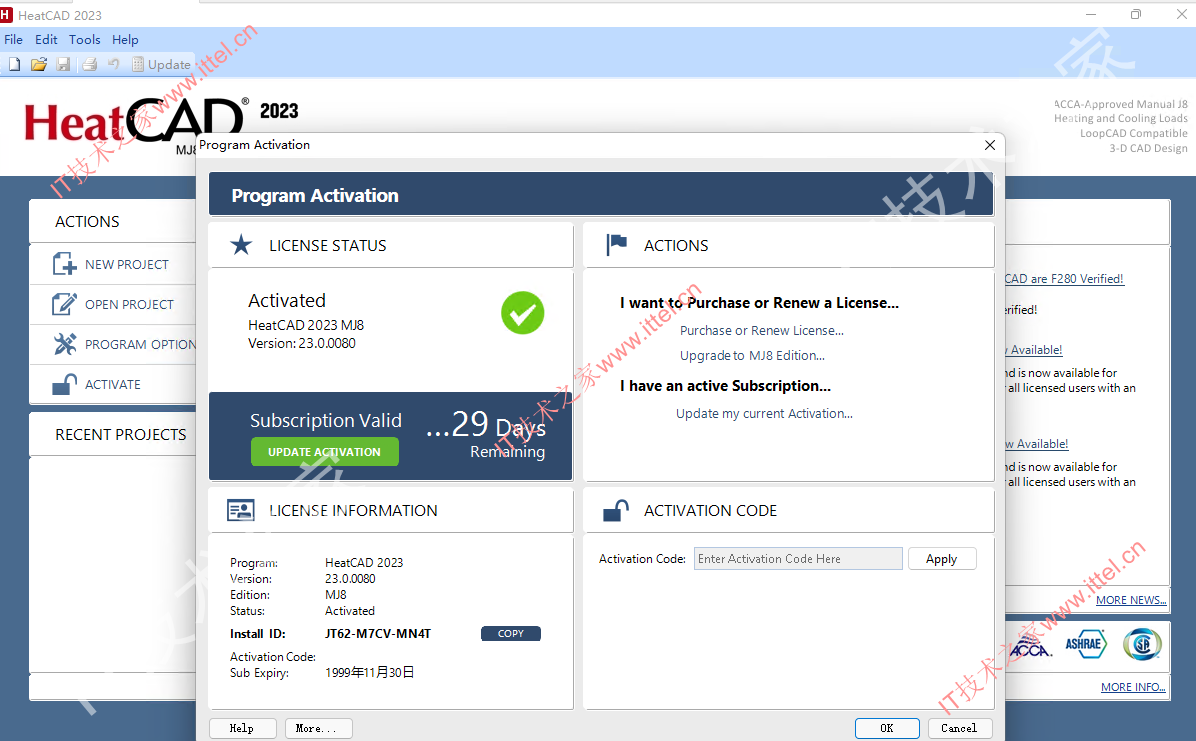The image size is (1196, 741).
Task: Click the "Version: 23.0.0080" text in License Status
Action: (302, 343)
